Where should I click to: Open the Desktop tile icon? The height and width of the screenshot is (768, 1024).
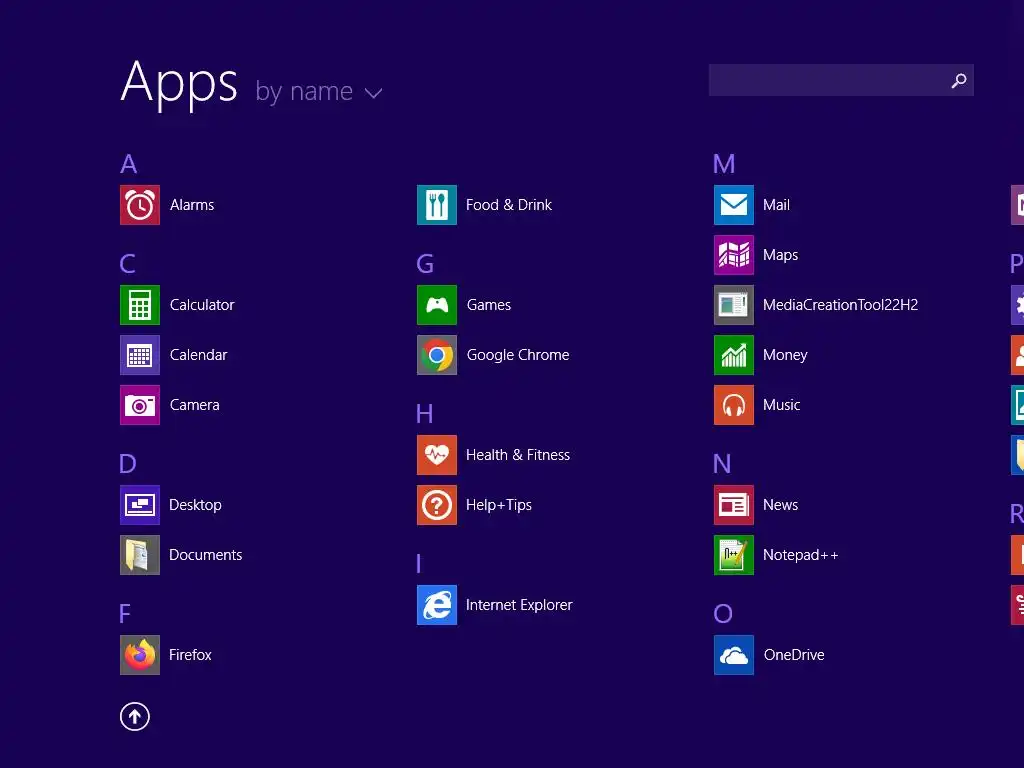tap(140, 505)
